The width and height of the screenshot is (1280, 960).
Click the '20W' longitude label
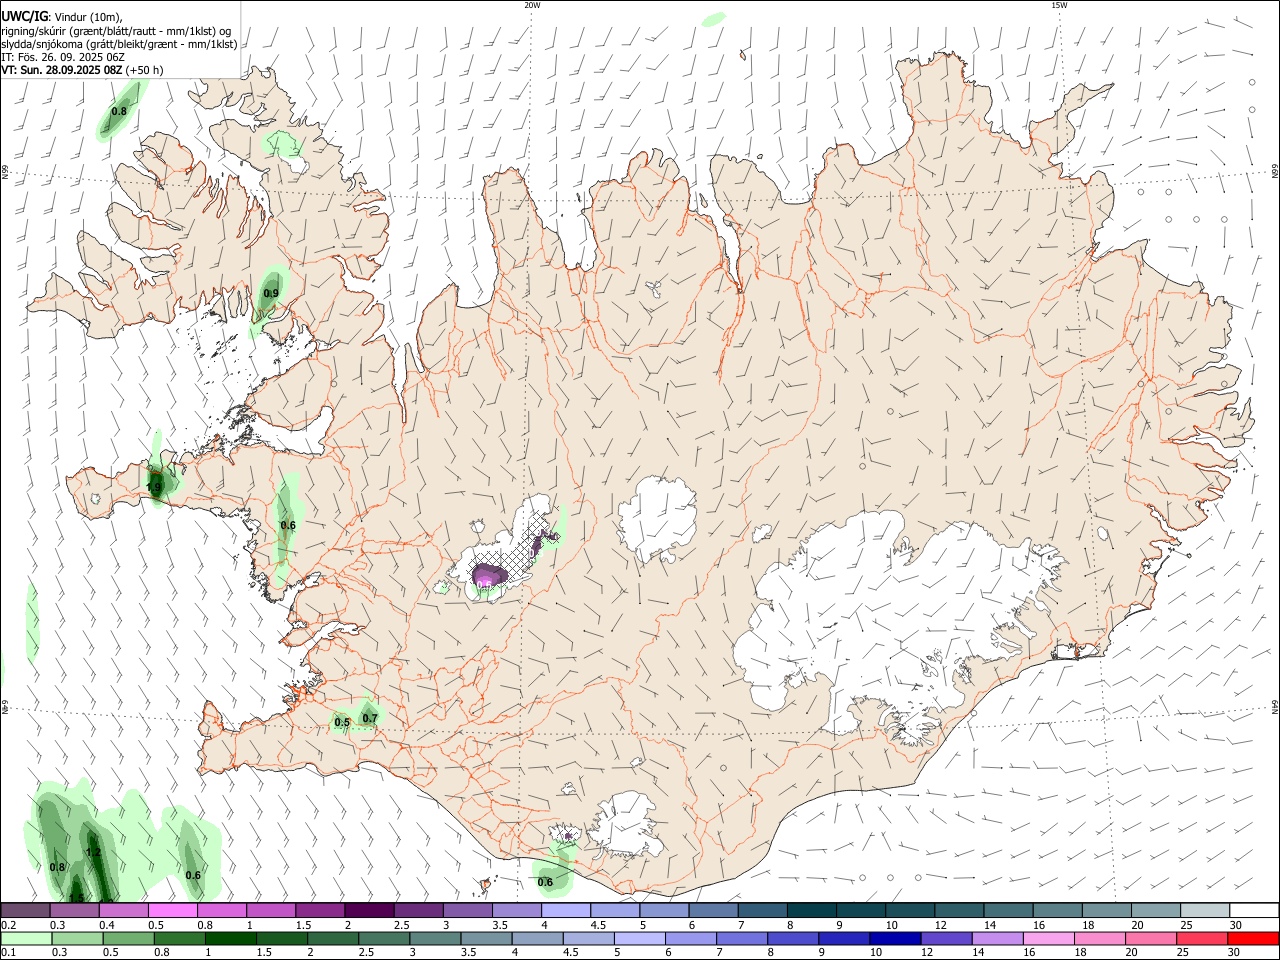tap(532, 5)
